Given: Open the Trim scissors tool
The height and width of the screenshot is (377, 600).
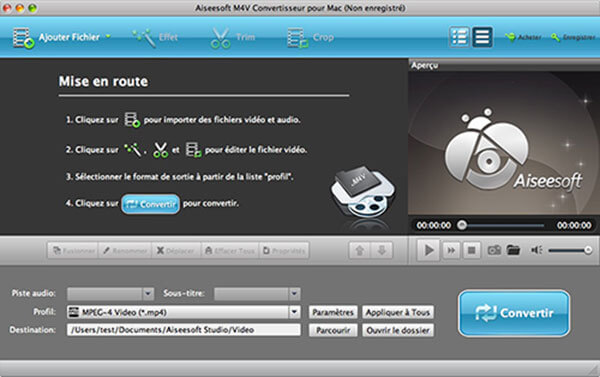Looking at the screenshot, I should click(x=232, y=38).
